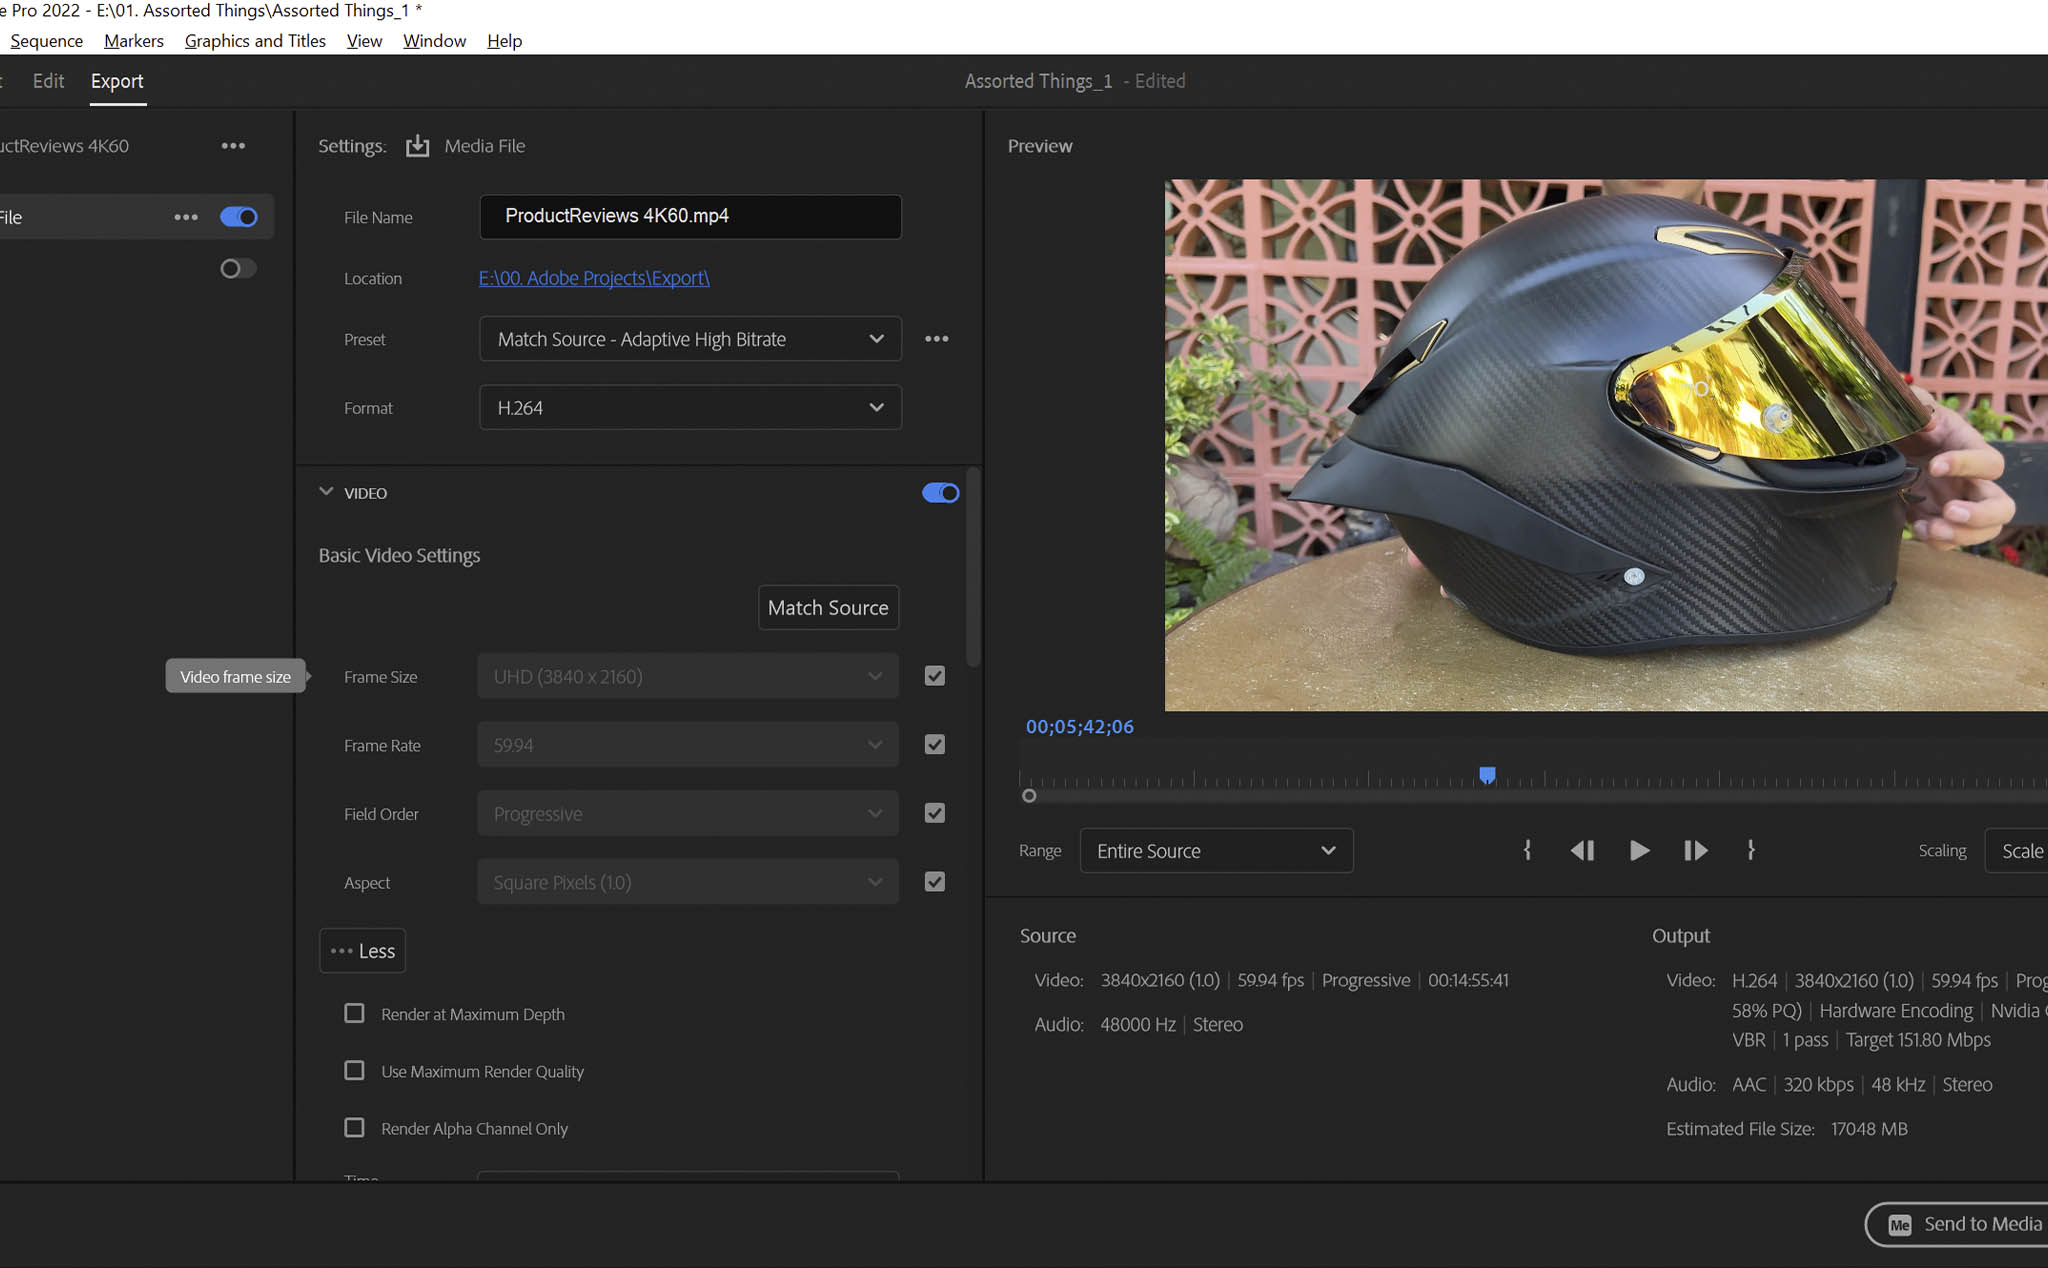Play the preview video
Image resolution: width=2048 pixels, height=1268 pixels.
point(1639,851)
